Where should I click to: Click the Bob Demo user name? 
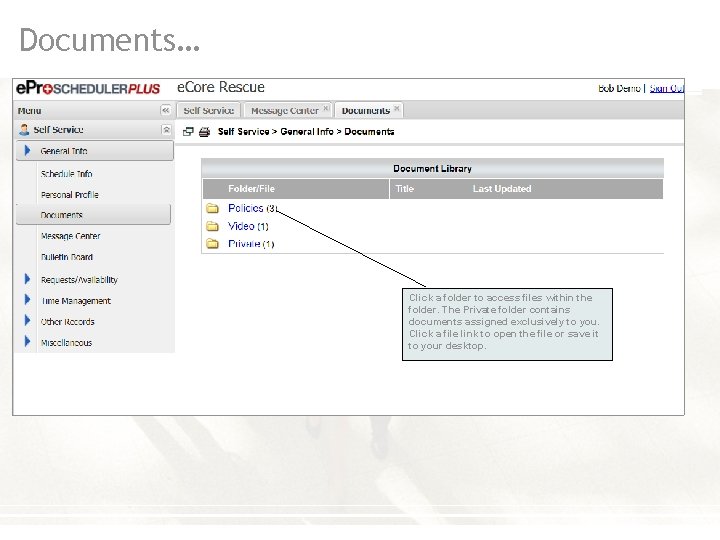point(619,88)
